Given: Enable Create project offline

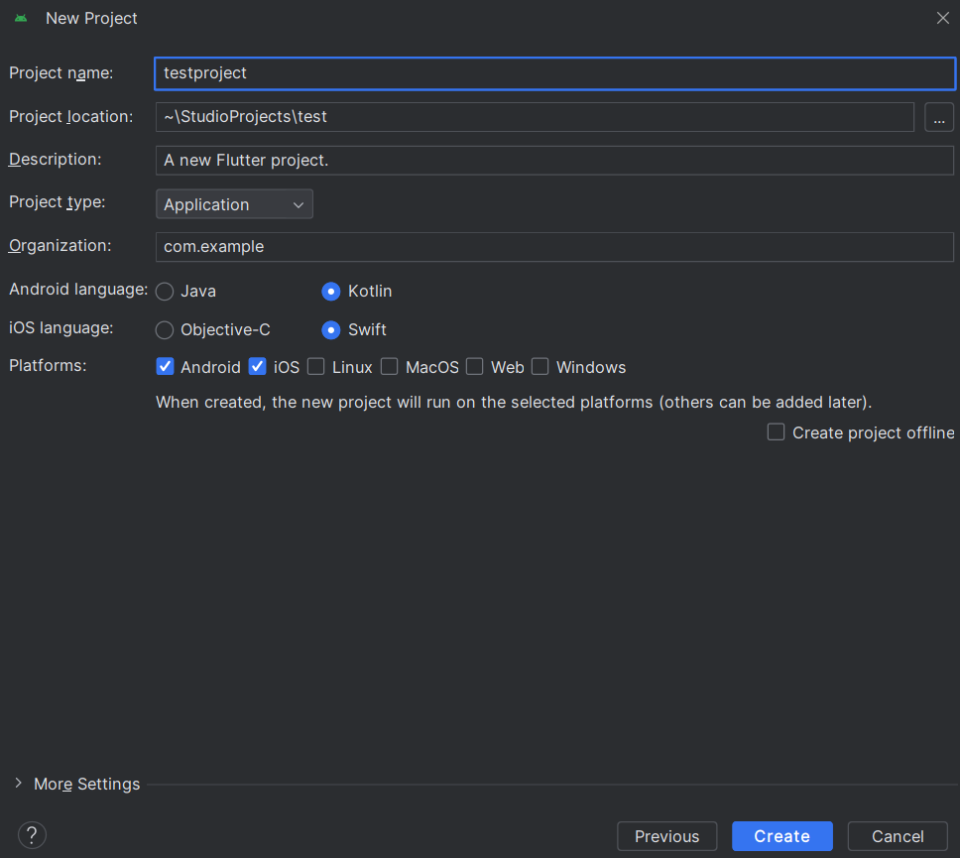Looking at the screenshot, I should click(775, 432).
